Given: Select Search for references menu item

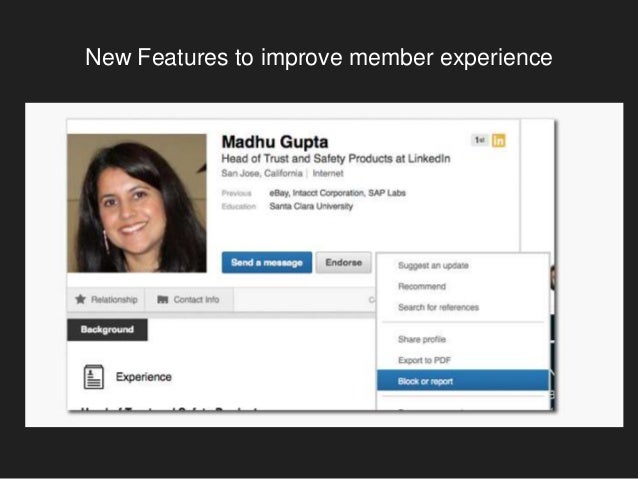Looking at the screenshot, I should (x=438, y=307).
